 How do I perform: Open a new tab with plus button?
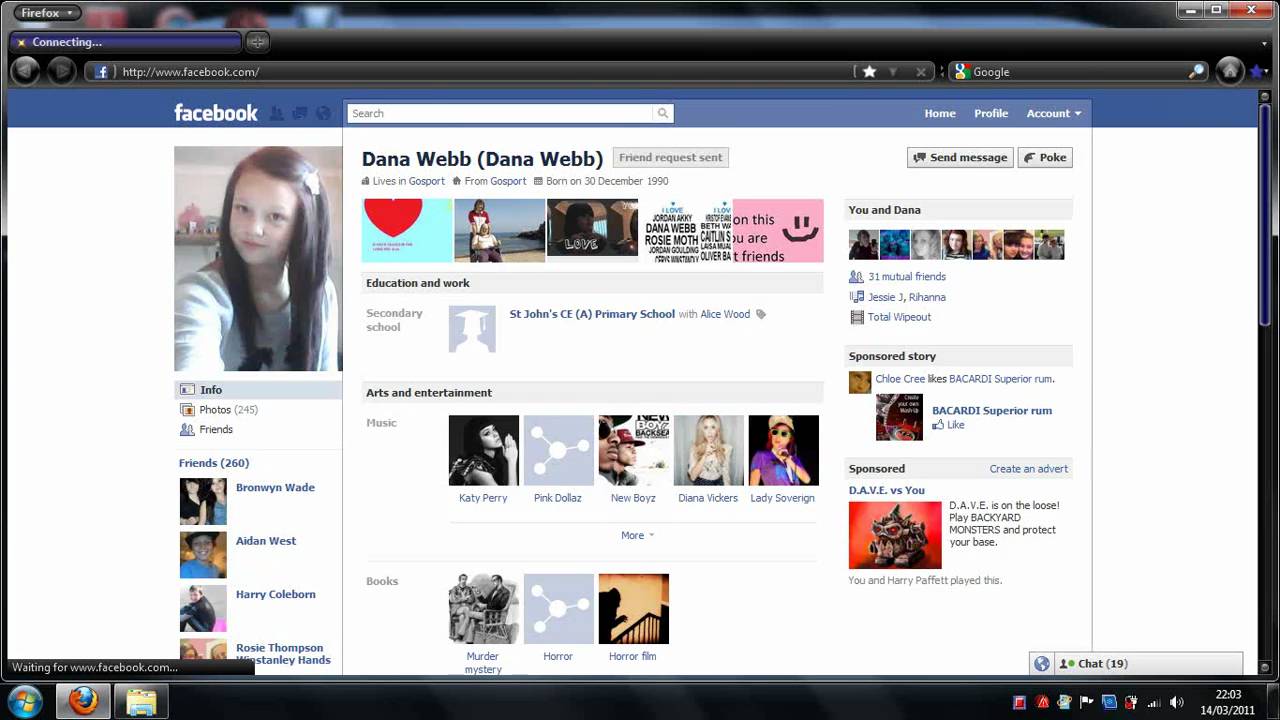point(257,42)
